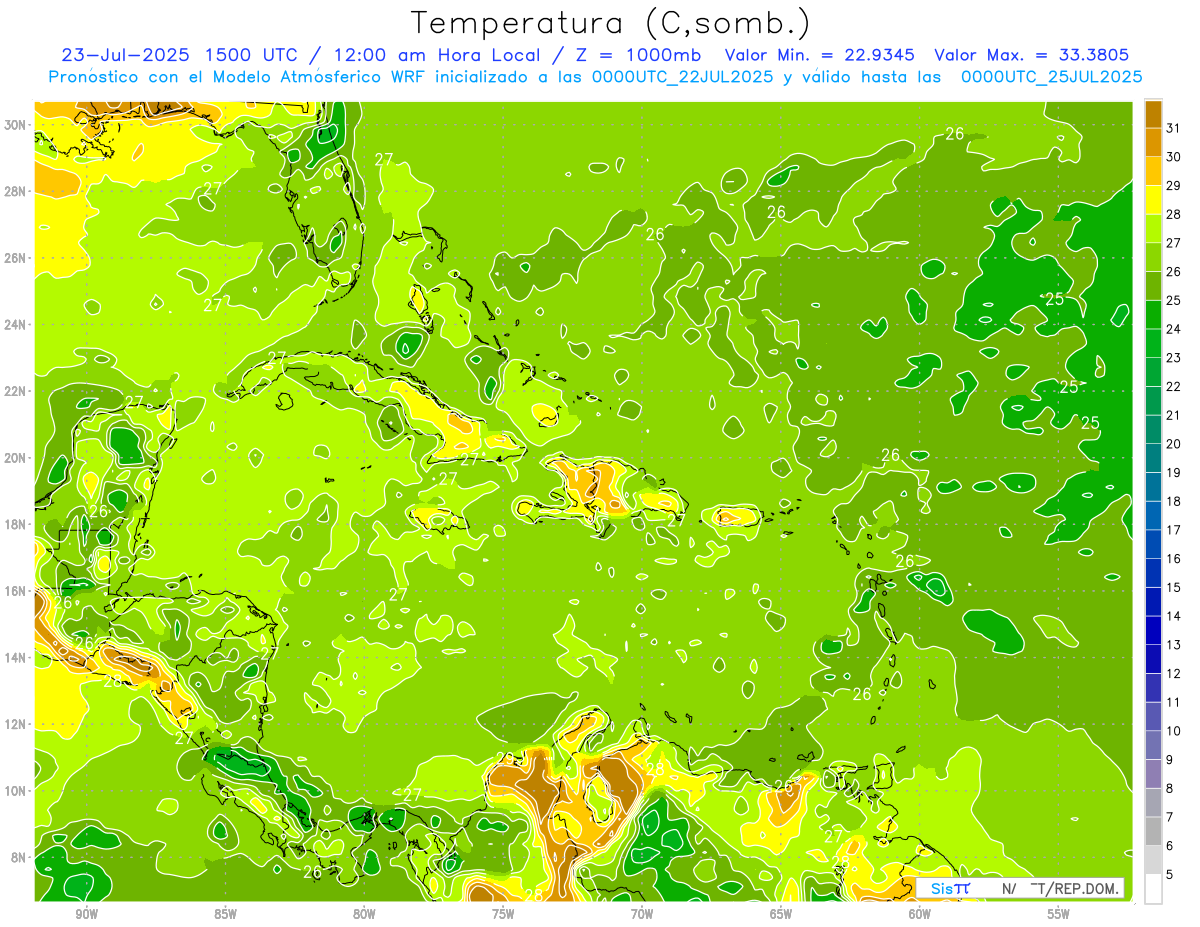Click the legend value 19
Screen dimensions: 1200x927
(x=1174, y=473)
